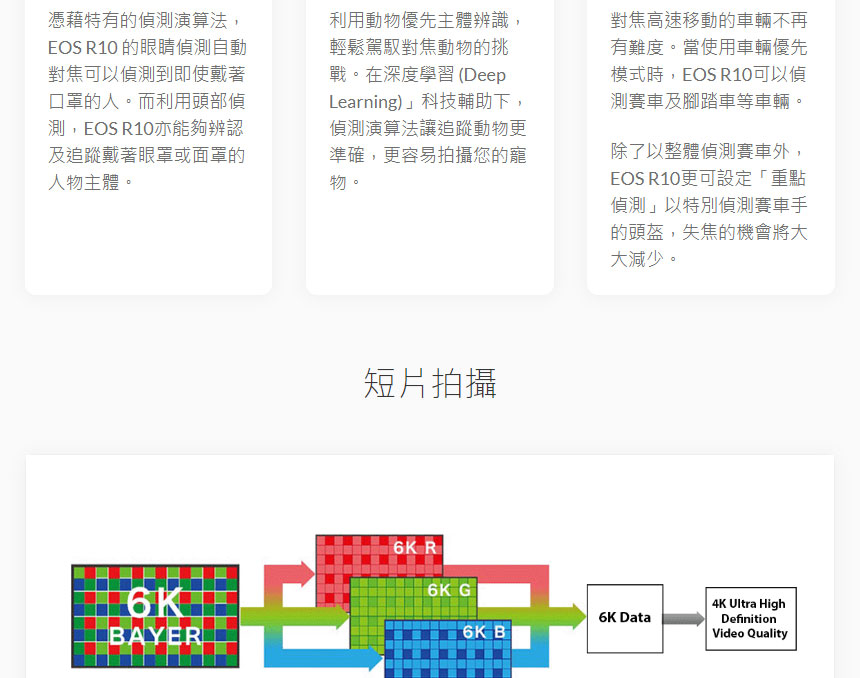This screenshot has width=860, height=678.
Task: Select the paragraph starting with 除了以整體偵測賽車外
Action: pos(709,205)
